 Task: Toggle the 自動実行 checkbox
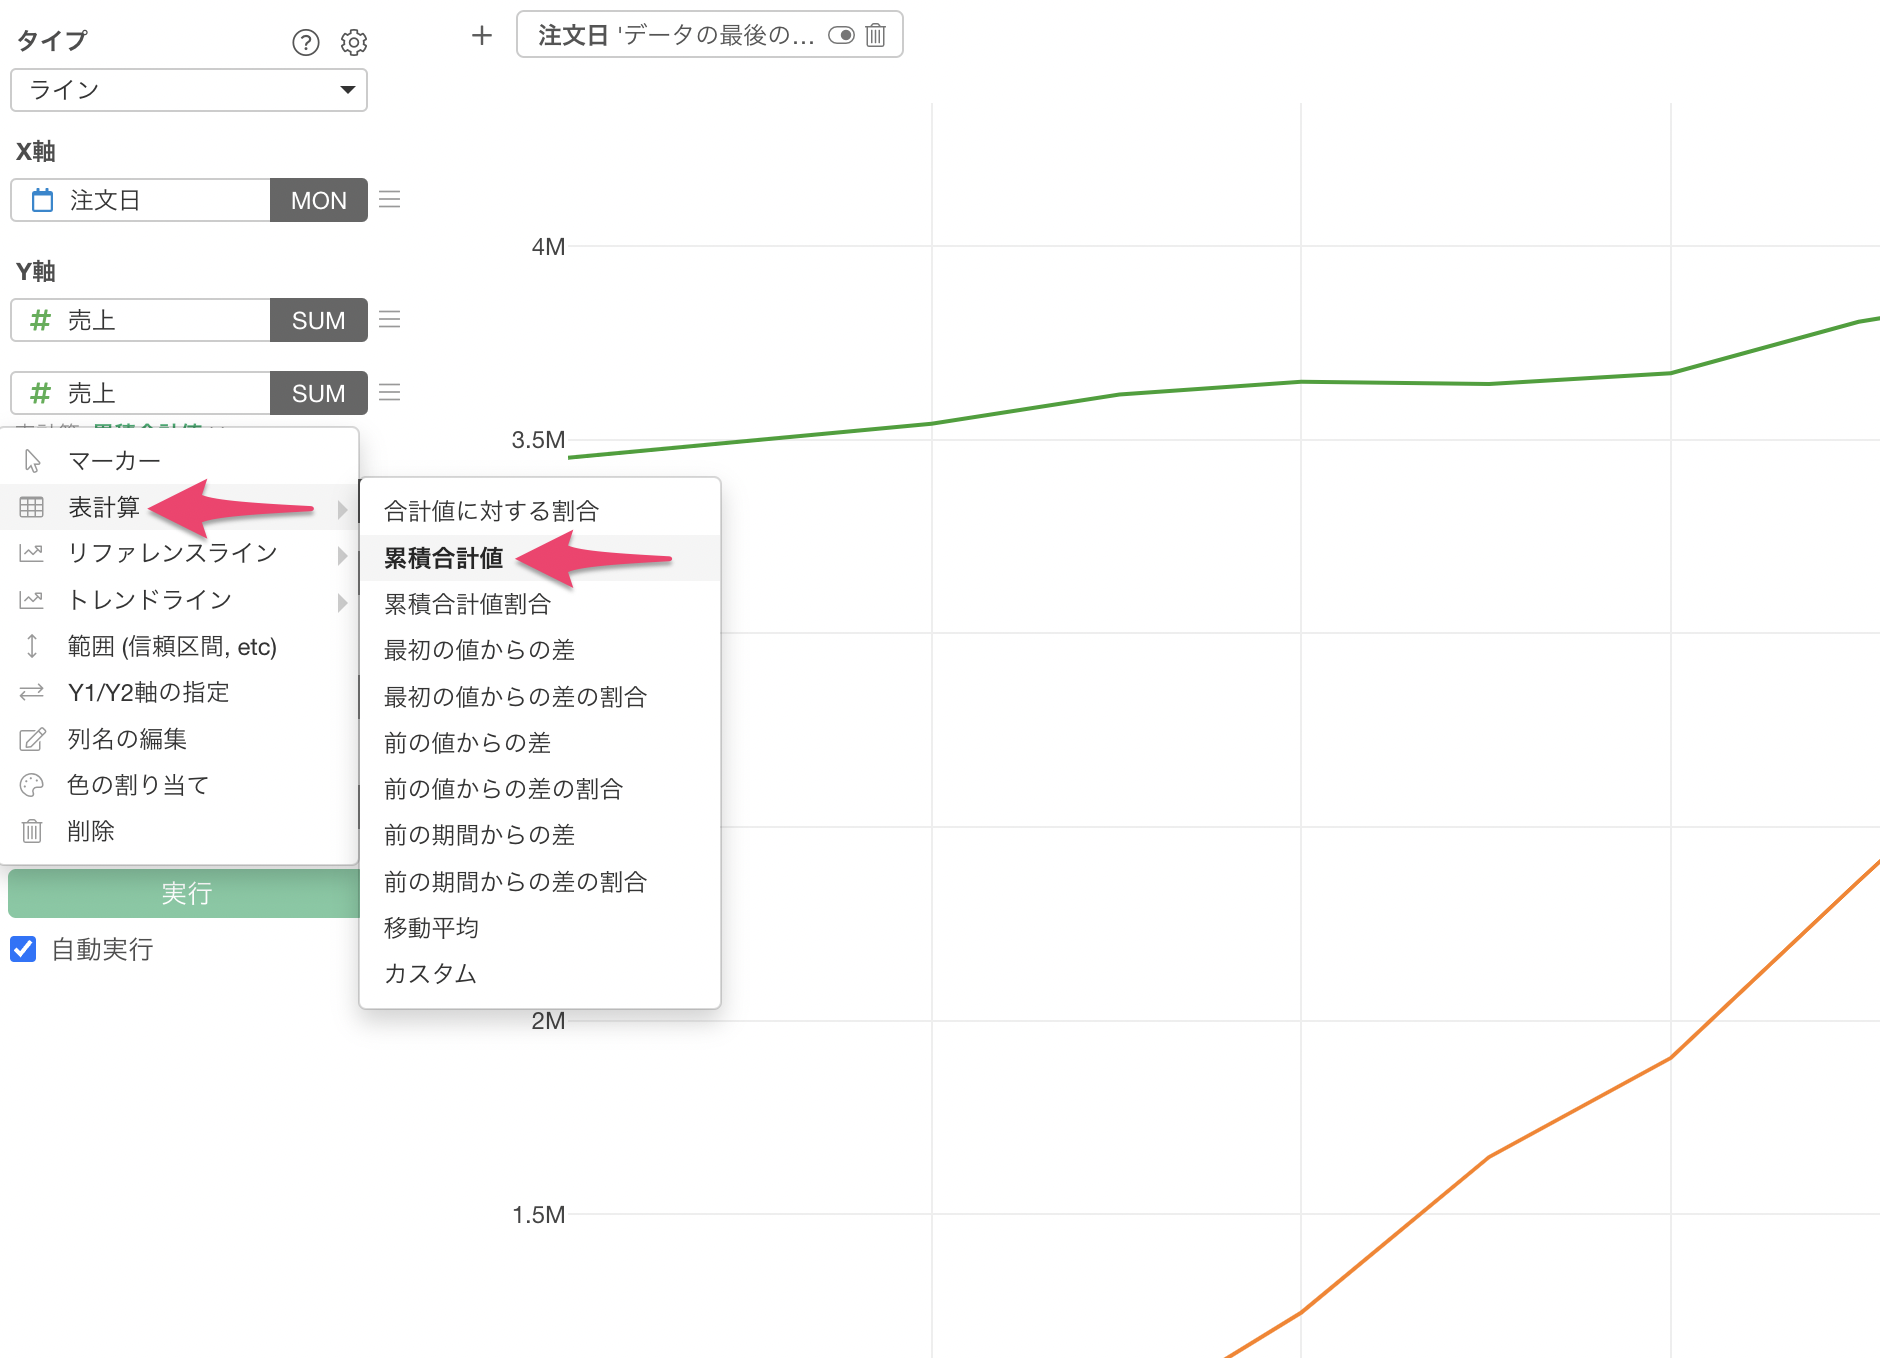tap(23, 949)
